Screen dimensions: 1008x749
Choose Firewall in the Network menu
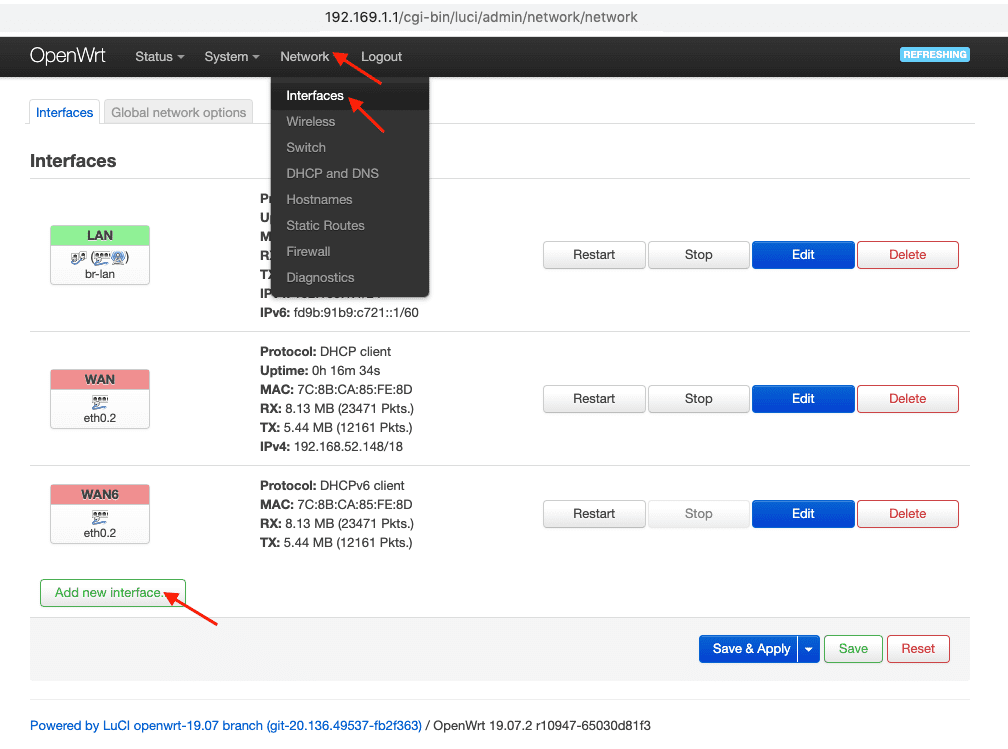click(x=308, y=252)
